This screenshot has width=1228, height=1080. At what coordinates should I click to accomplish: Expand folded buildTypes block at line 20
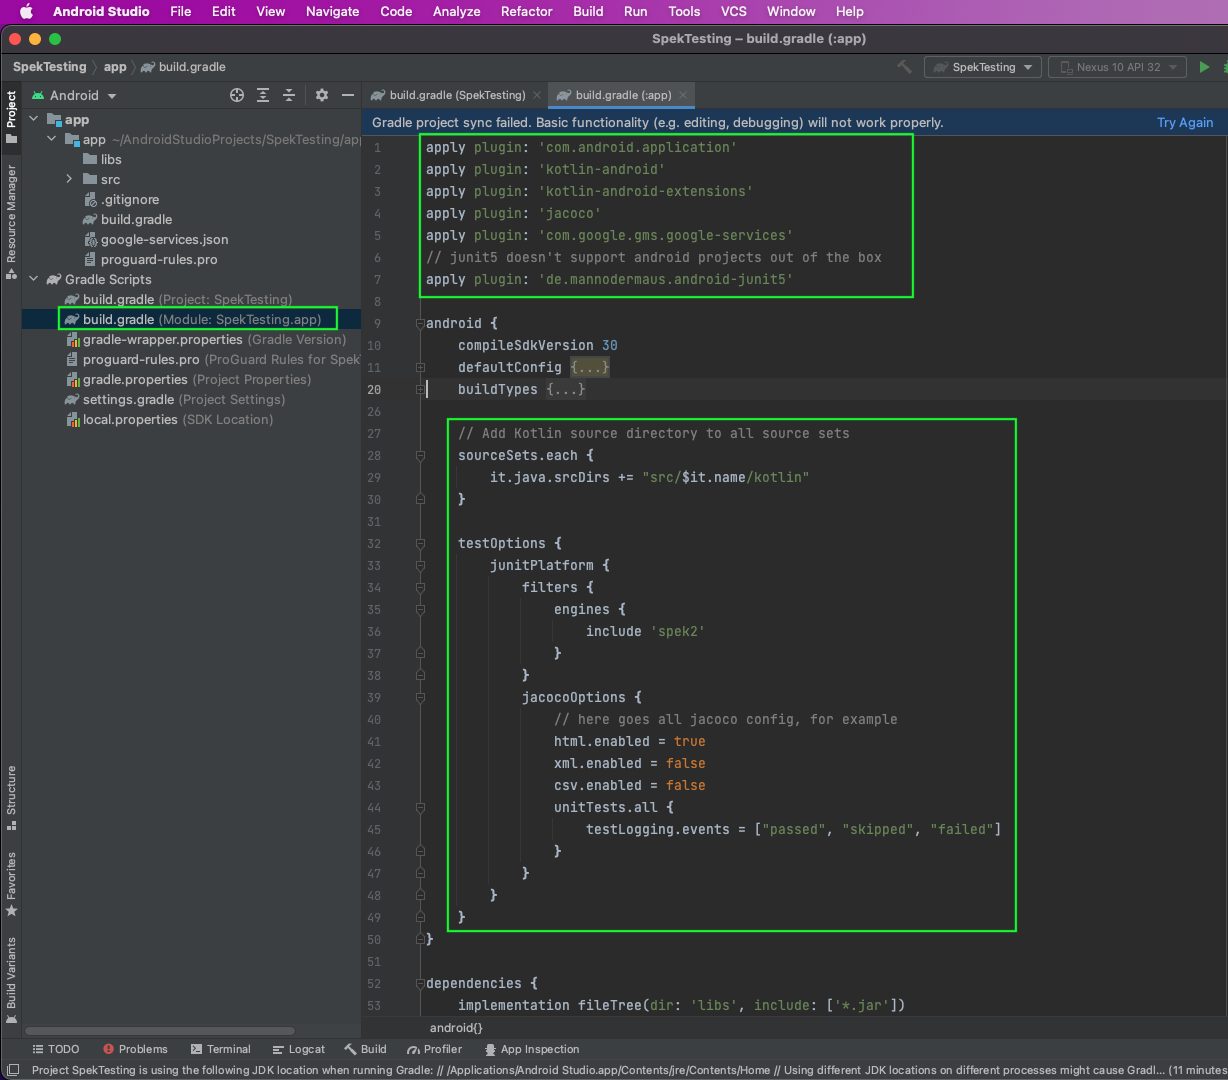(420, 389)
